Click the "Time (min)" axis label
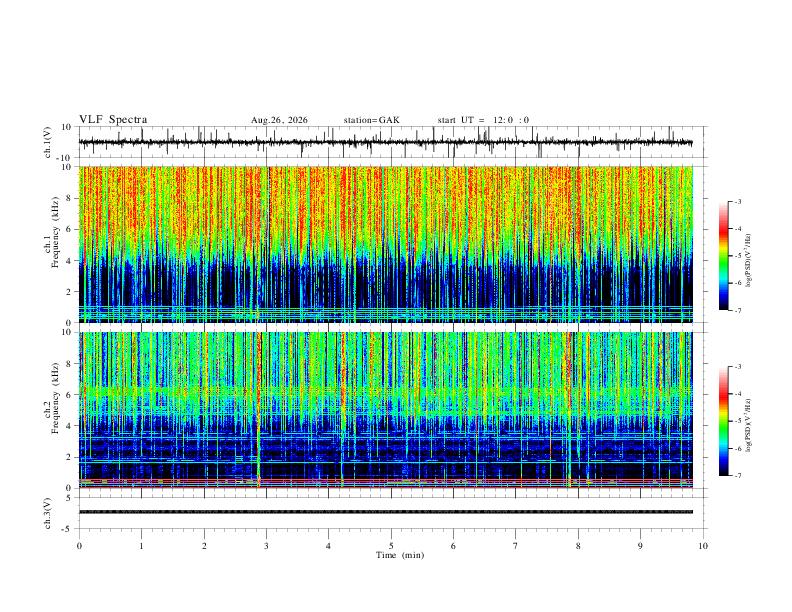 coord(400,555)
